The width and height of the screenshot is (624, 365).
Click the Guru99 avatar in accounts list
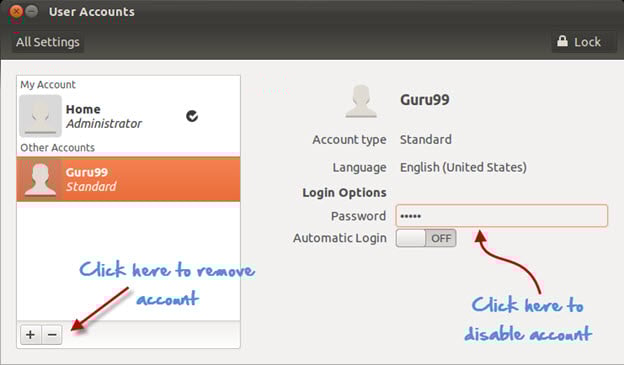pos(40,179)
